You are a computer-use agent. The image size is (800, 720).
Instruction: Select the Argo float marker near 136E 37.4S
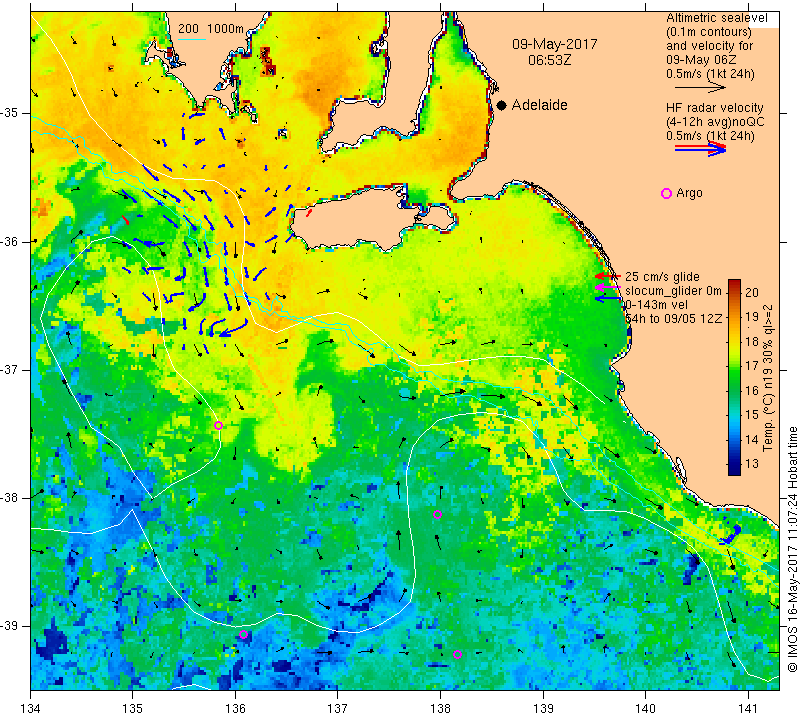point(218,426)
